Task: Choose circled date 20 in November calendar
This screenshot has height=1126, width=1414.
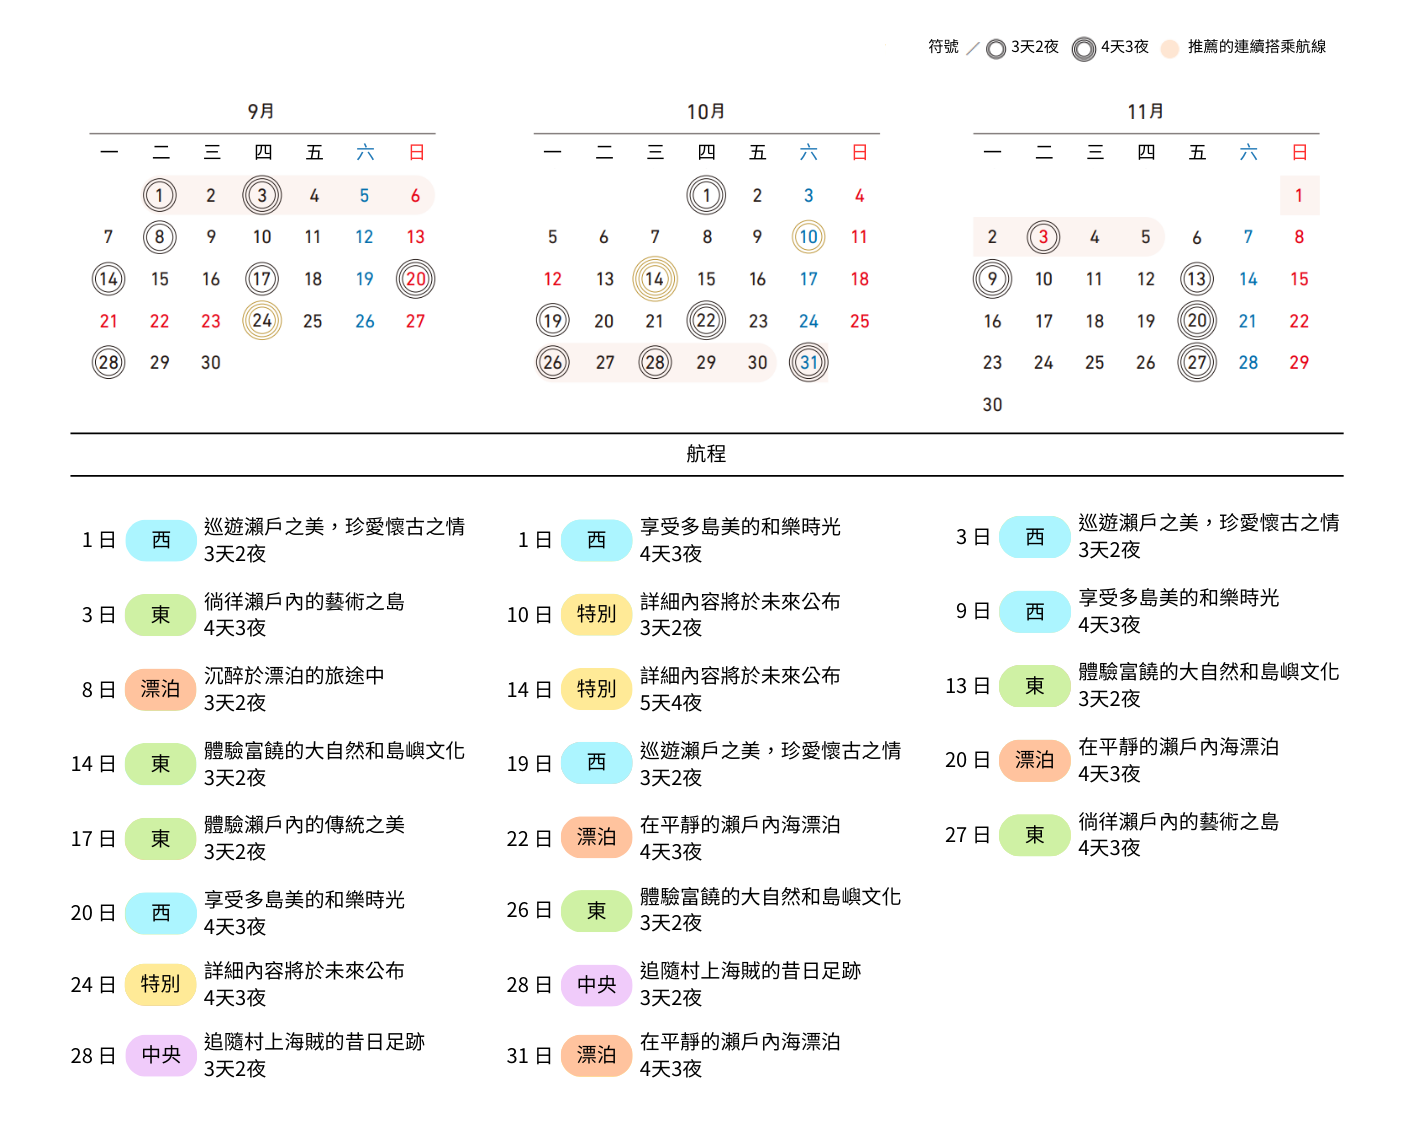Action: tap(1197, 321)
